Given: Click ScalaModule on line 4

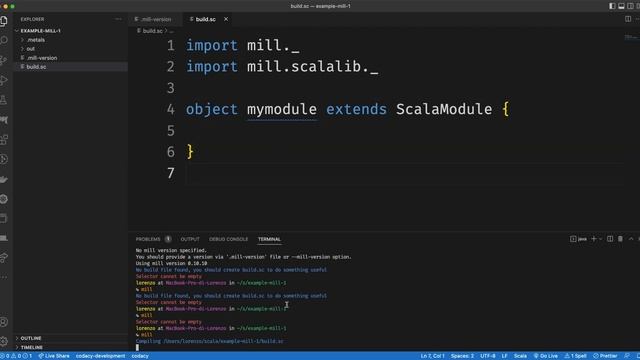Looking at the screenshot, I should tap(444, 109).
